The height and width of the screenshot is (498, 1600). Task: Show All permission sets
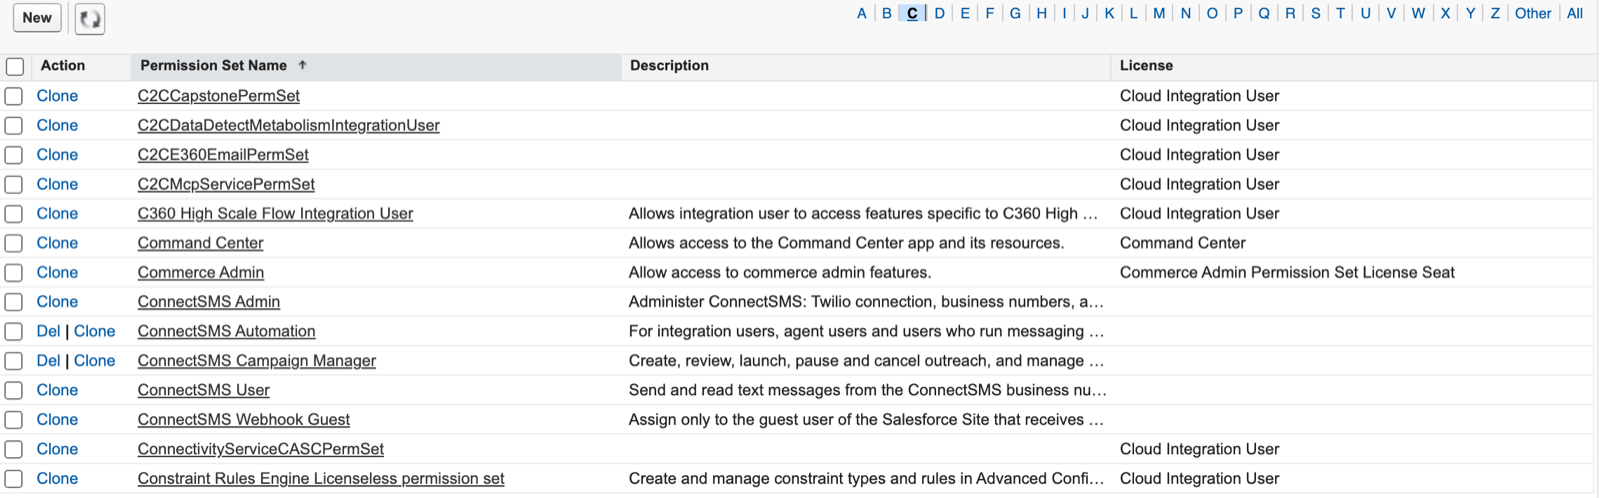click(x=1575, y=13)
